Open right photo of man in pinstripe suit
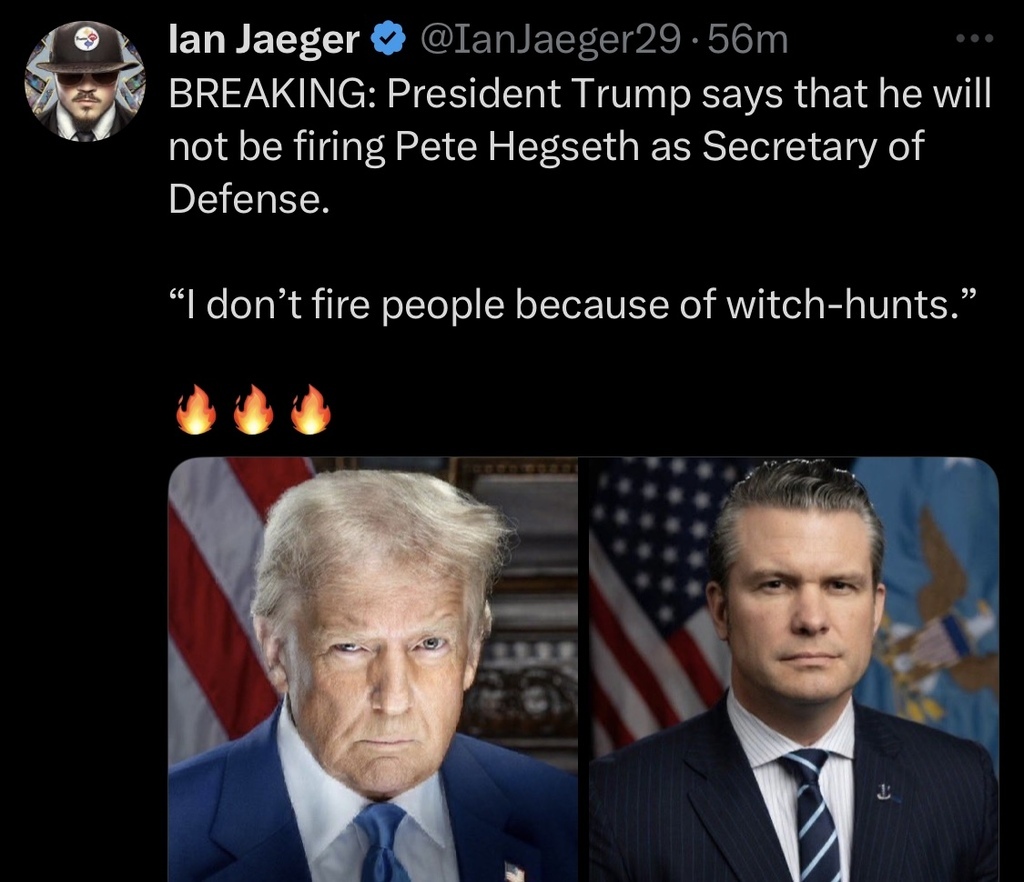The image size is (1024, 882). (793, 669)
